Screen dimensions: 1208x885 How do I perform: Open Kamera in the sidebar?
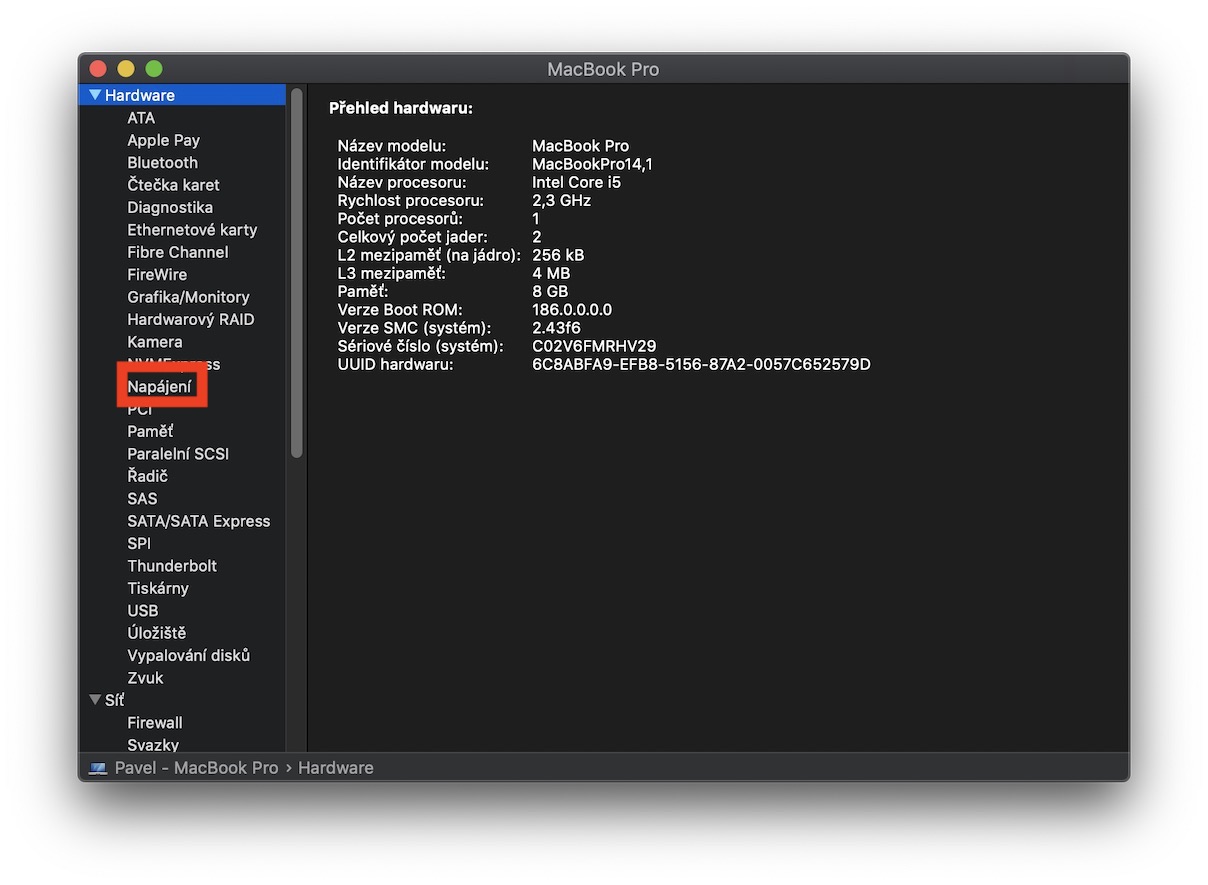point(155,342)
